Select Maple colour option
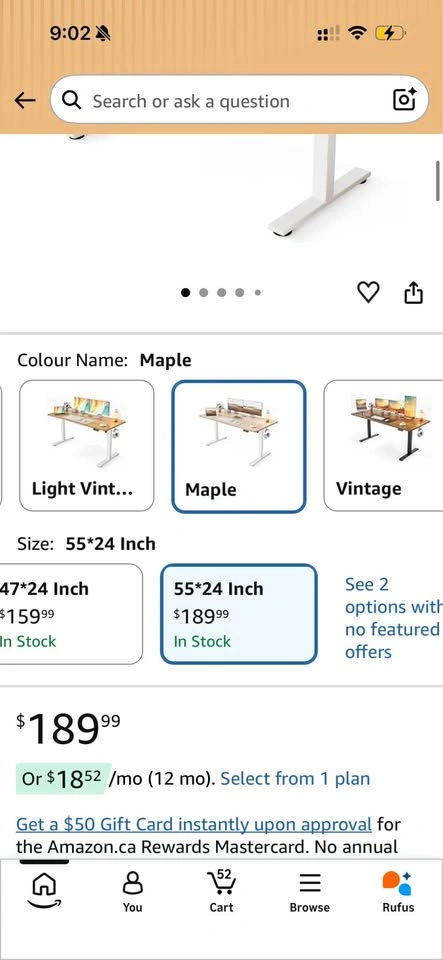This screenshot has width=443, height=960. coord(239,446)
